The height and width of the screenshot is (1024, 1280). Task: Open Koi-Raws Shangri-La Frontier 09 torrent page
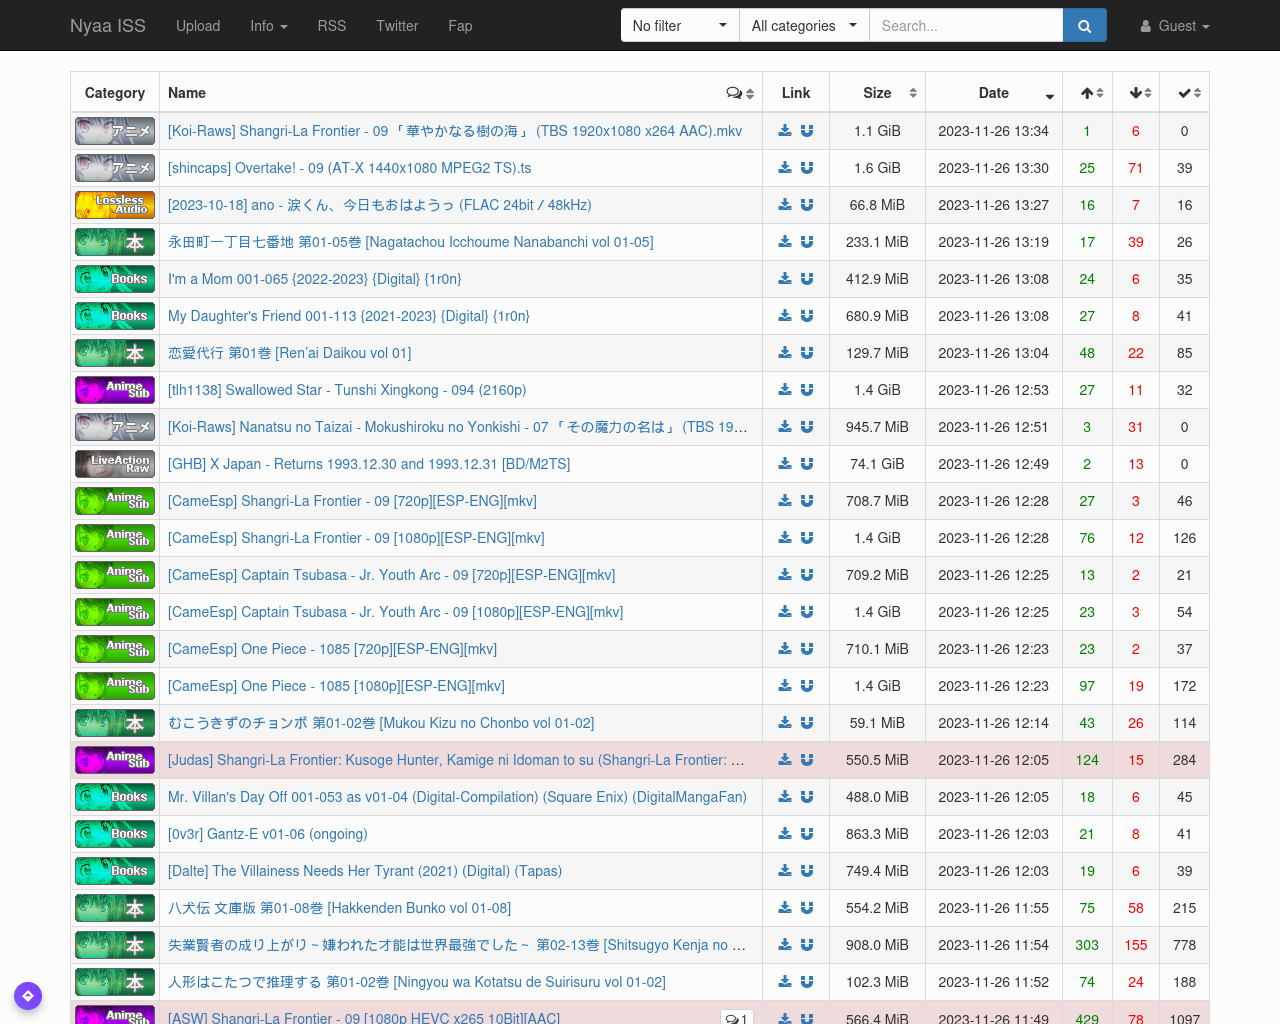tap(455, 131)
